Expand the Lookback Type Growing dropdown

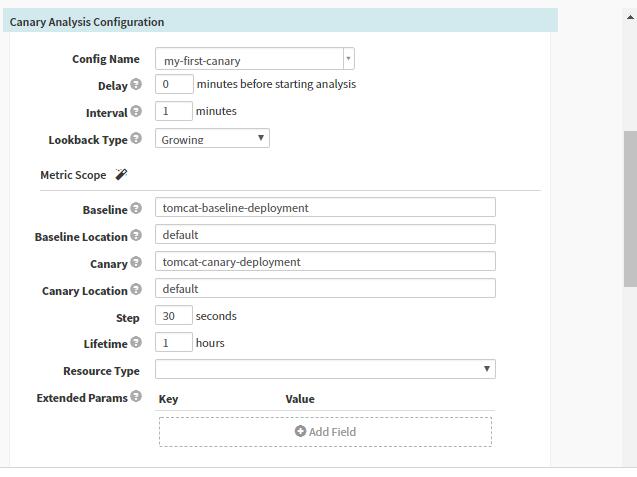pos(212,139)
